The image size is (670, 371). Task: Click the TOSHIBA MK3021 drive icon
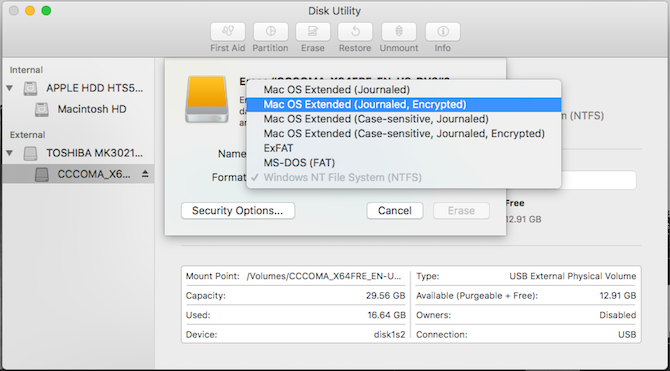click(x=30, y=153)
